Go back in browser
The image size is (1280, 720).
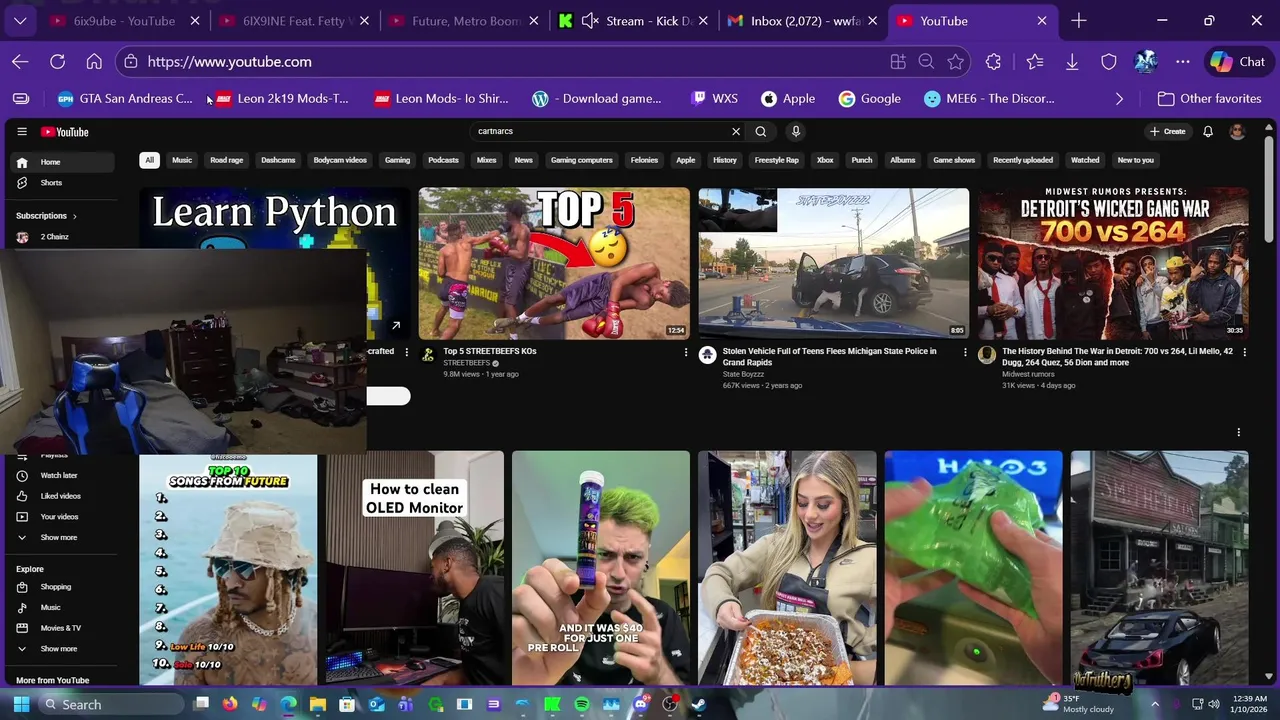point(20,62)
